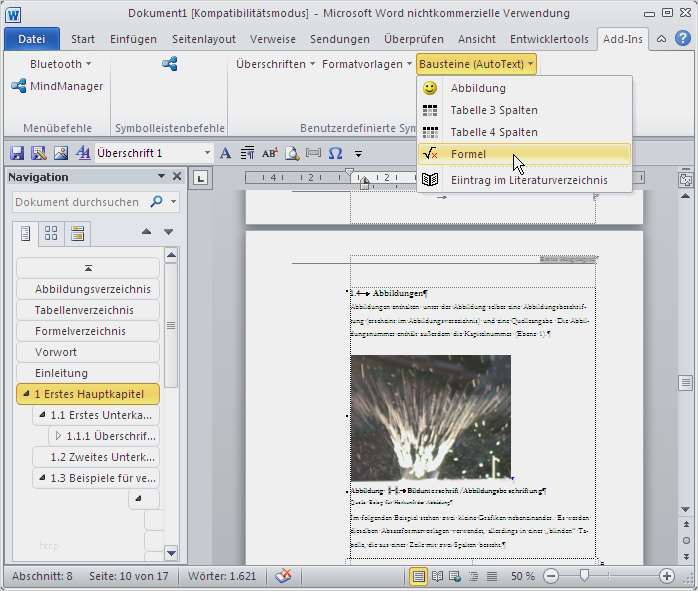
Task: Click the zoom slider handle
Action: coord(584,576)
